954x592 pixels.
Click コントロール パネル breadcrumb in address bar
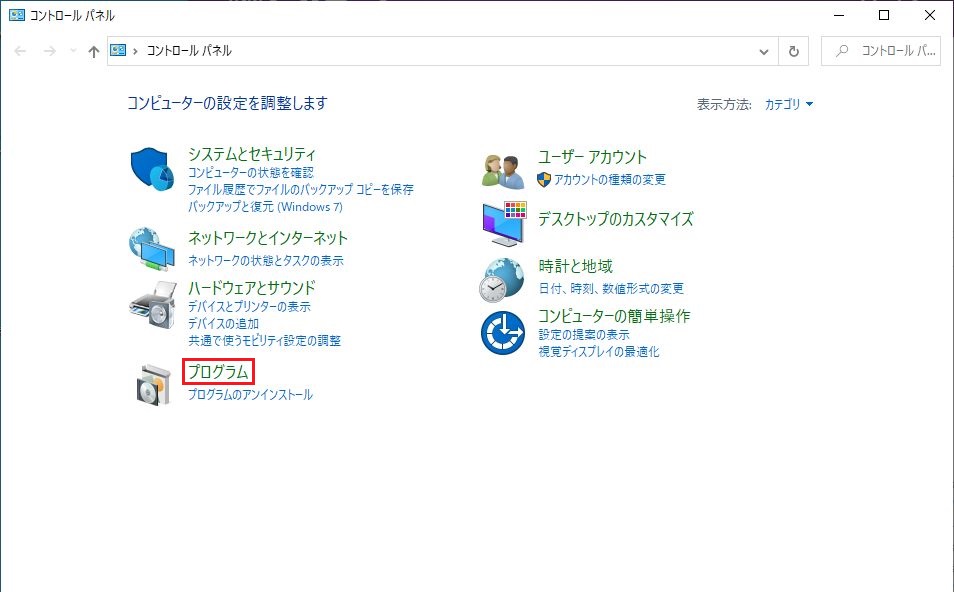coord(189,51)
